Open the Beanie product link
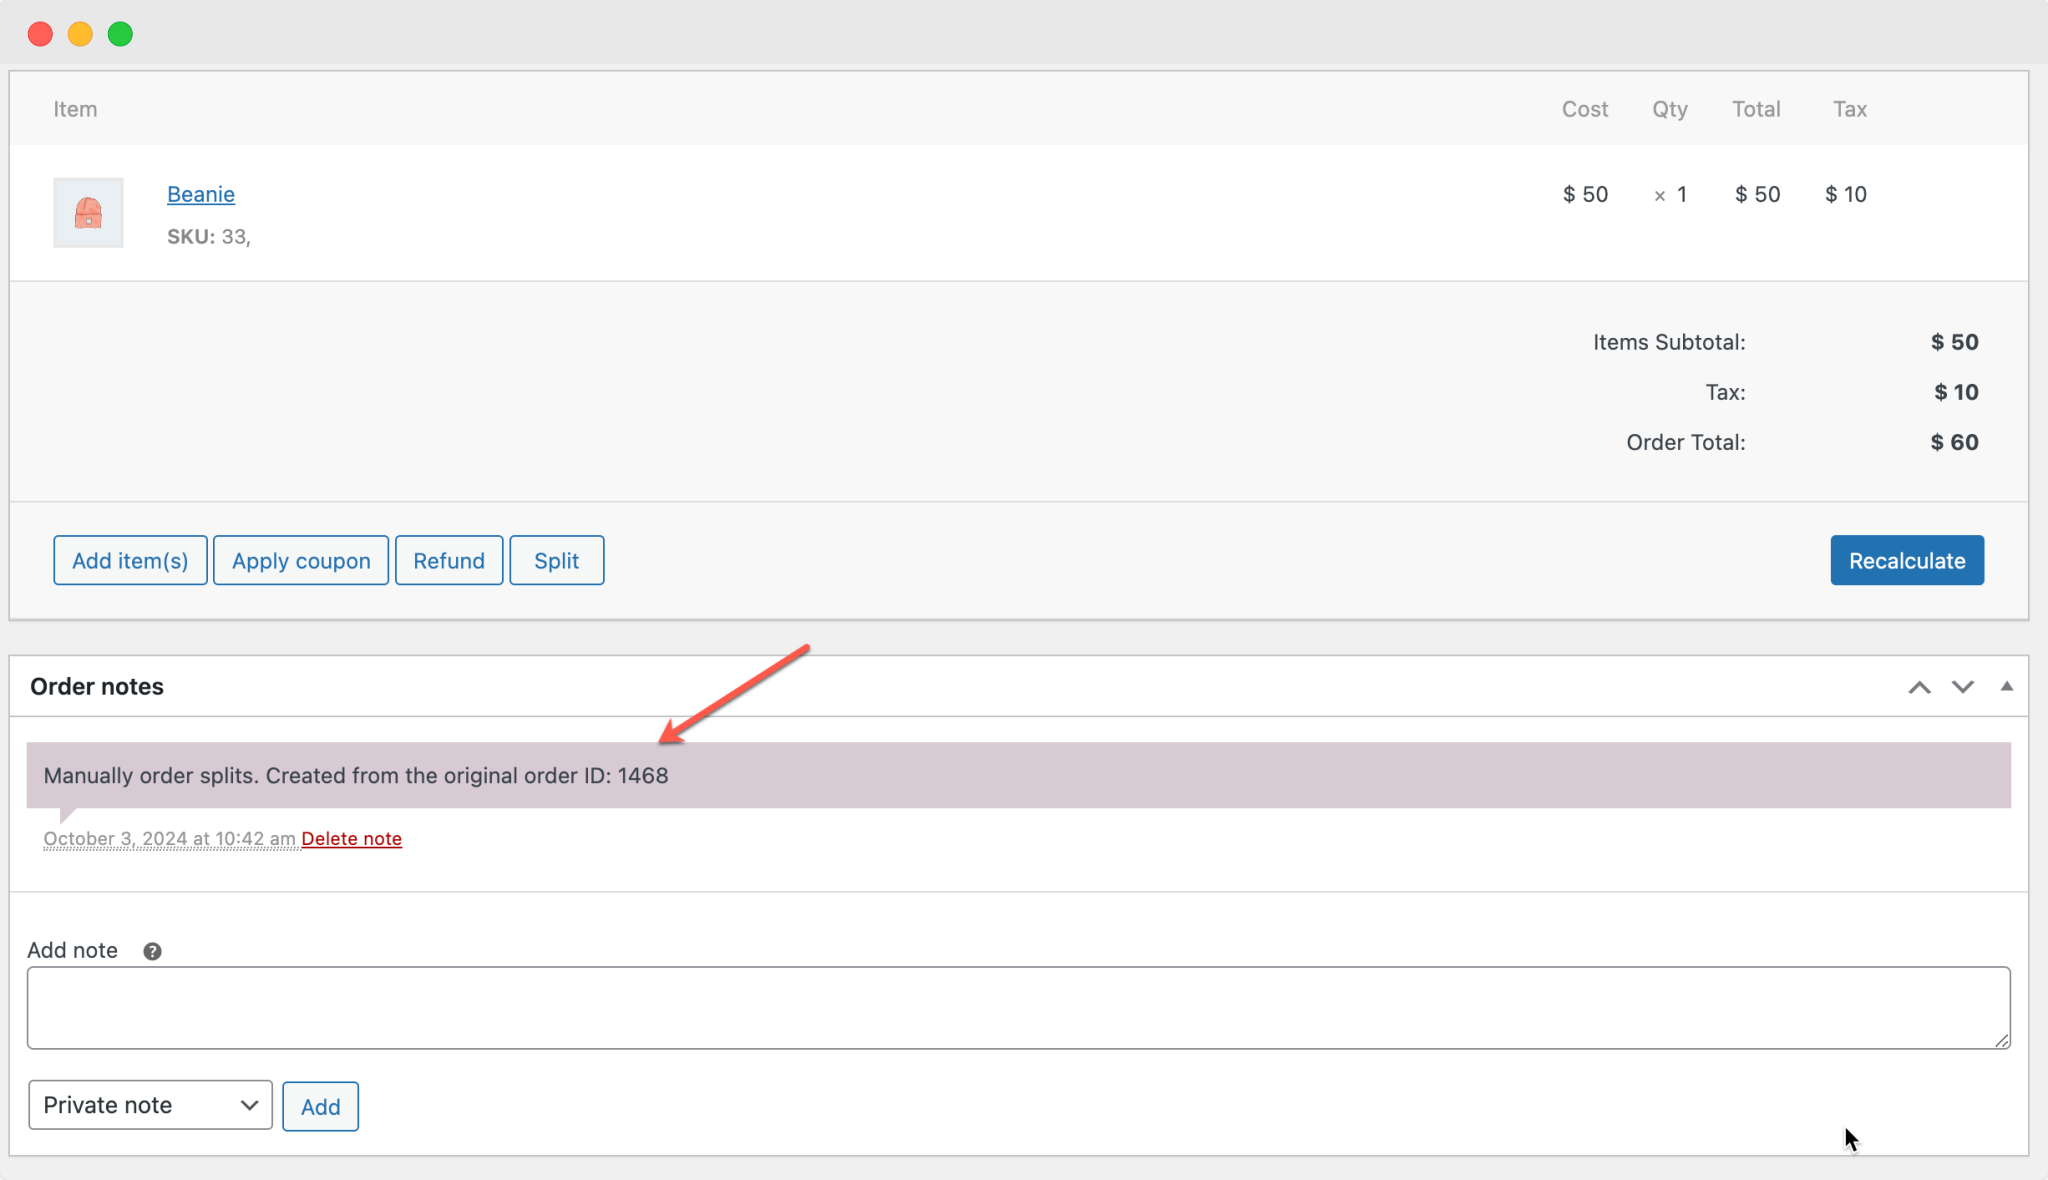2048x1180 pixels. pyautogui.click(x=200, y=194)
